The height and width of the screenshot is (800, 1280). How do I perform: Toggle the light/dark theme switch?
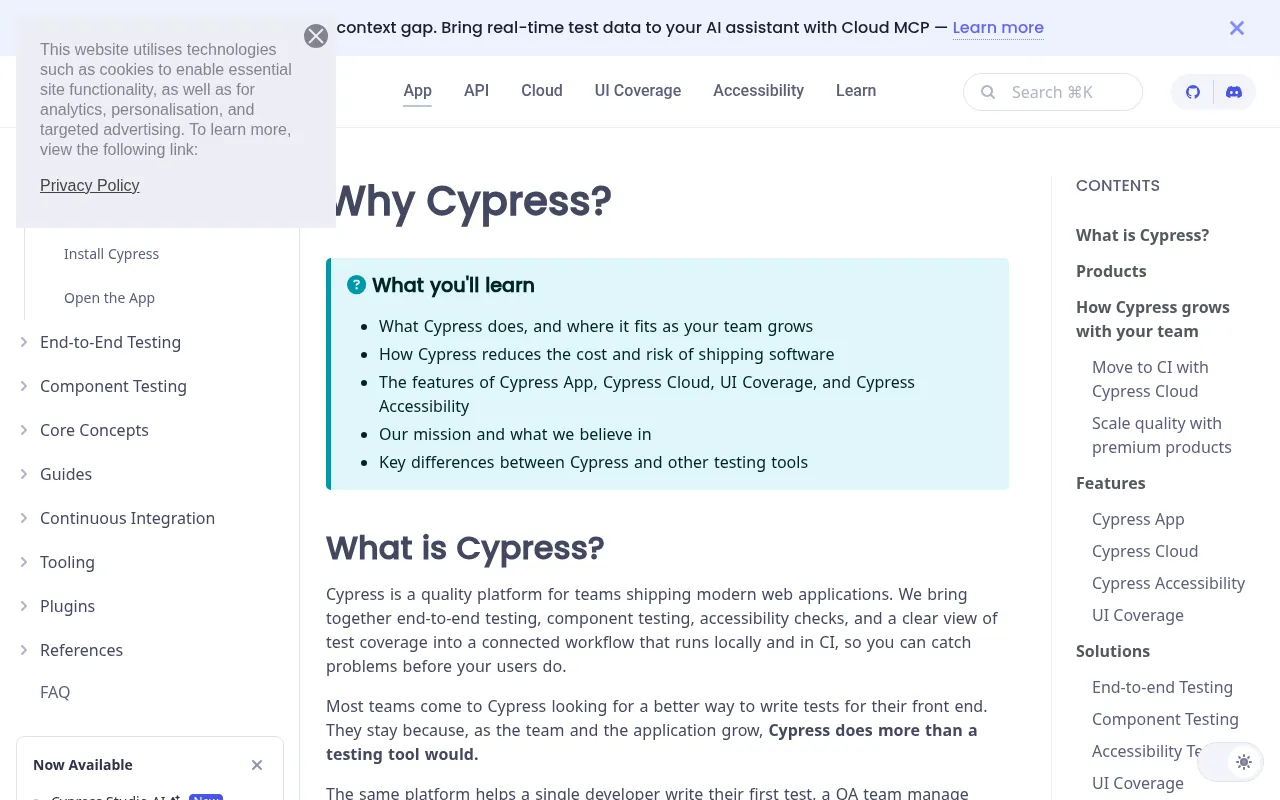[1231, 762]
